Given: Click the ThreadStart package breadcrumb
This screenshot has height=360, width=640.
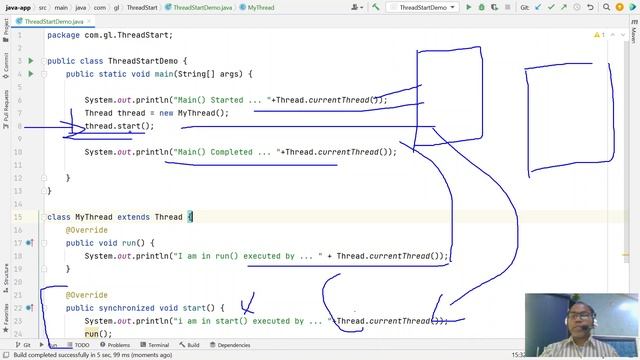Looking at the screenshot, I should click(x=142, y=7).
